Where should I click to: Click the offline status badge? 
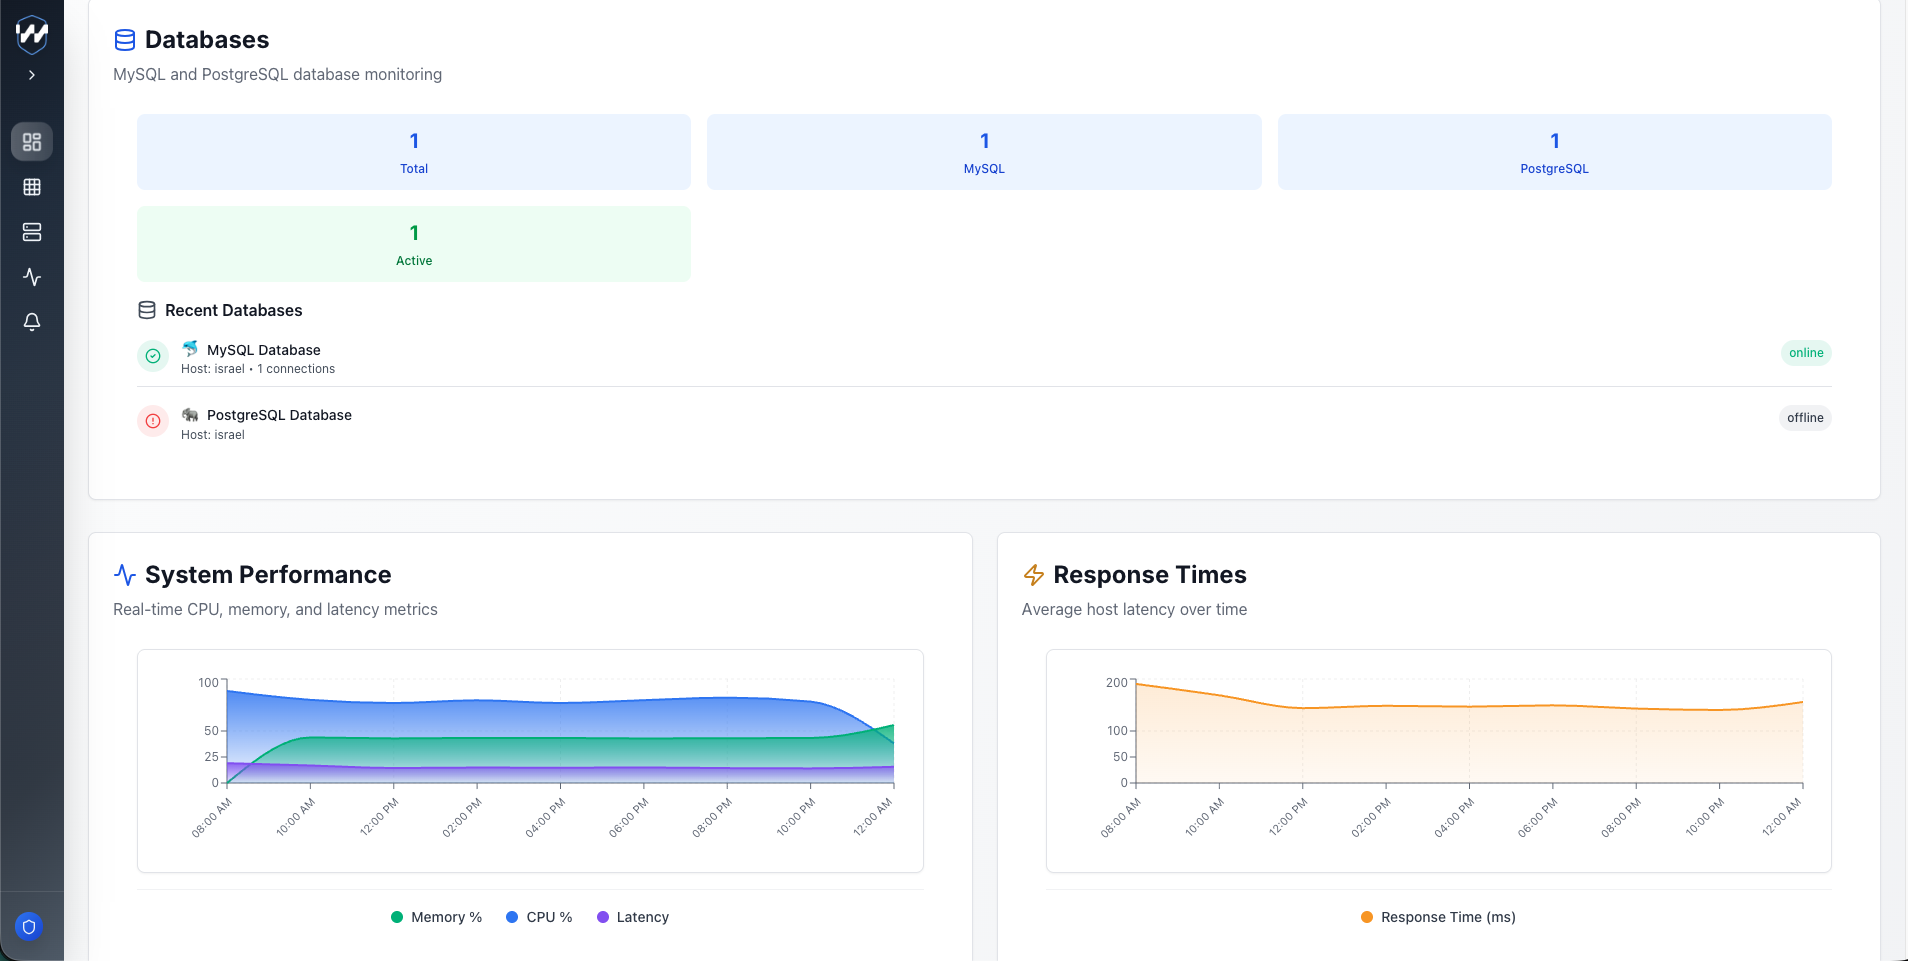coord(1805,418)
